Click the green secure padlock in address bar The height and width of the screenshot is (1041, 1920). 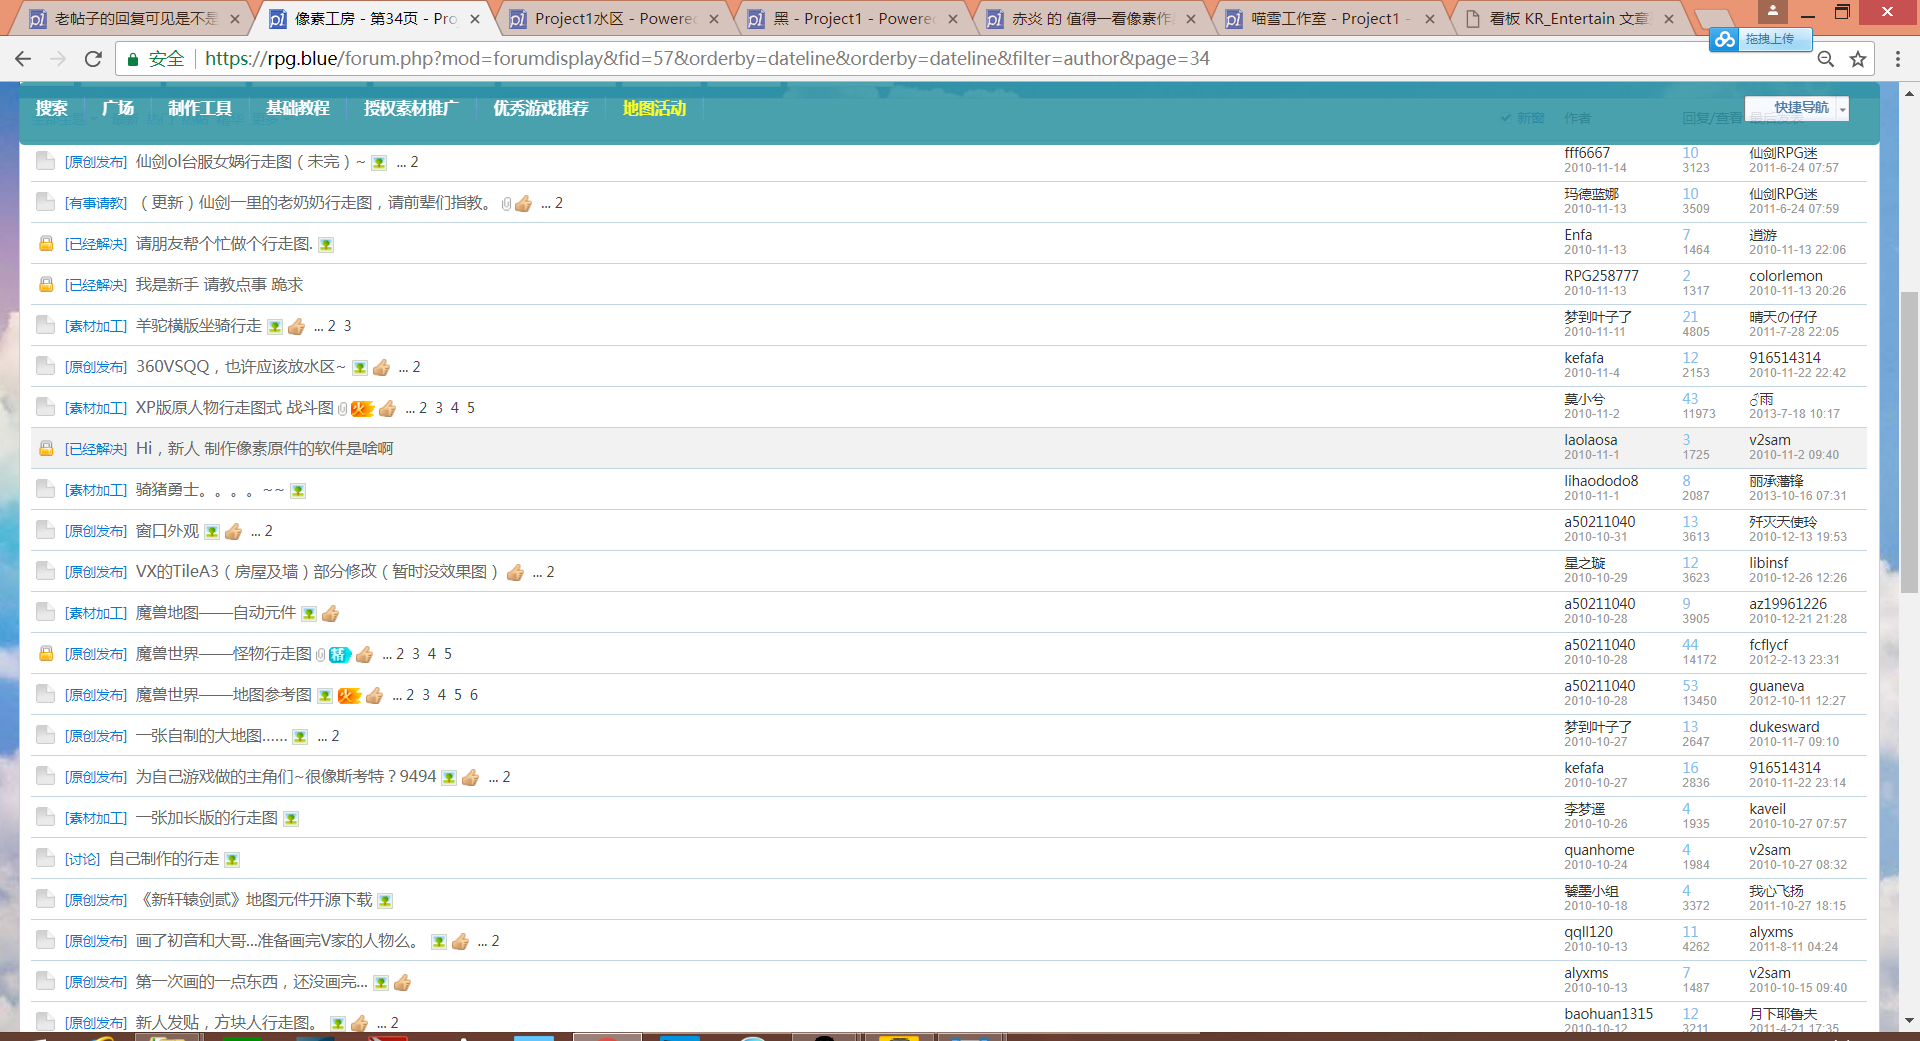pyautogui.click(x=132, y=59)
